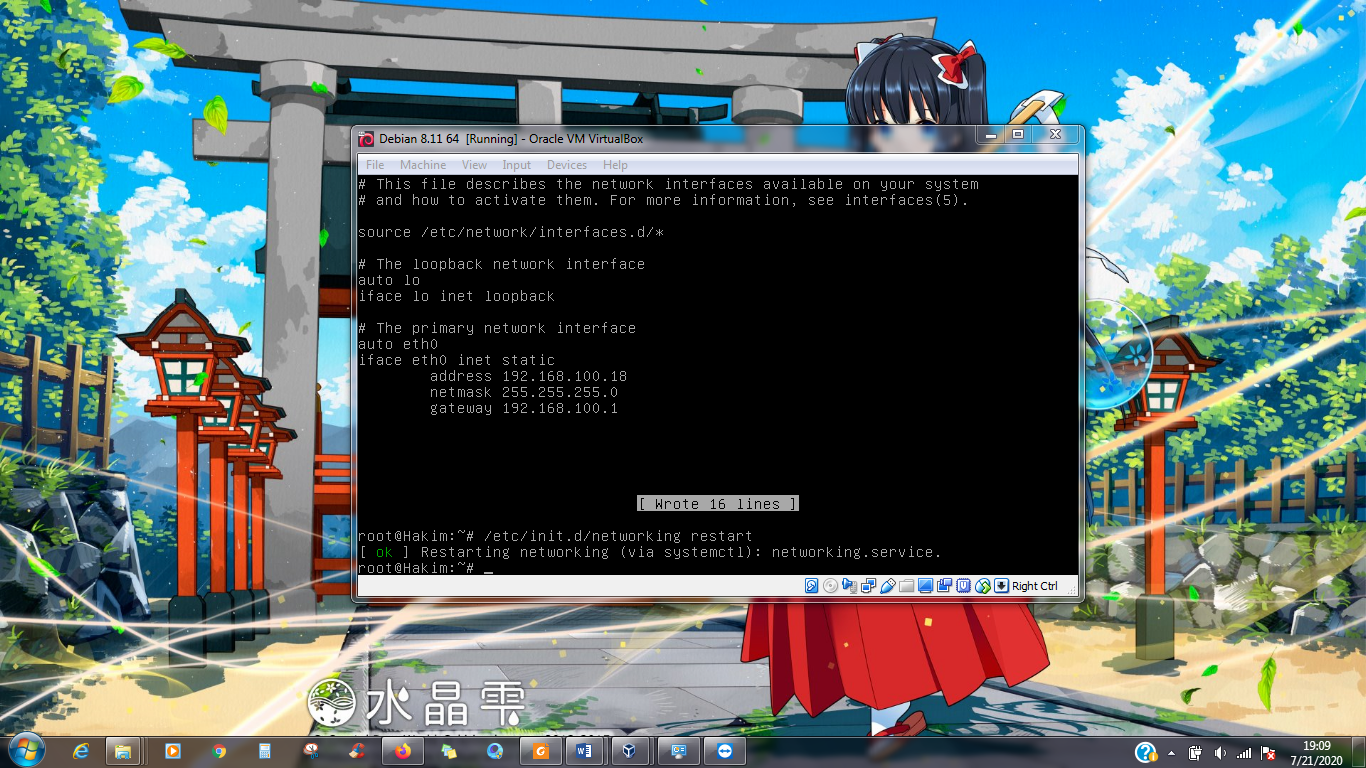
Task: Click the 'Wrote 16 lines' status message
Action: pyautogui.click(x=717, y=504)
